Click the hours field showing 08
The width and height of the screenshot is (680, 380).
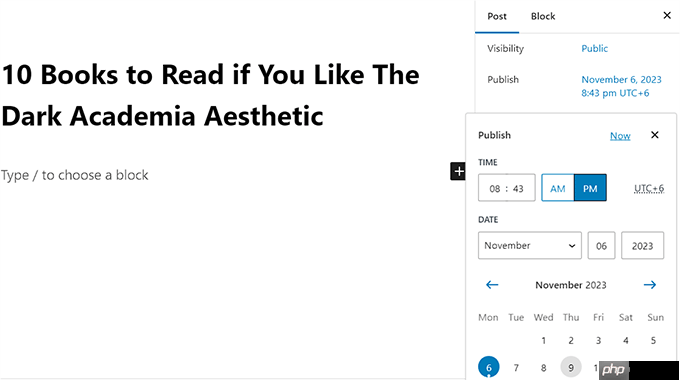[x=495, y=188]
